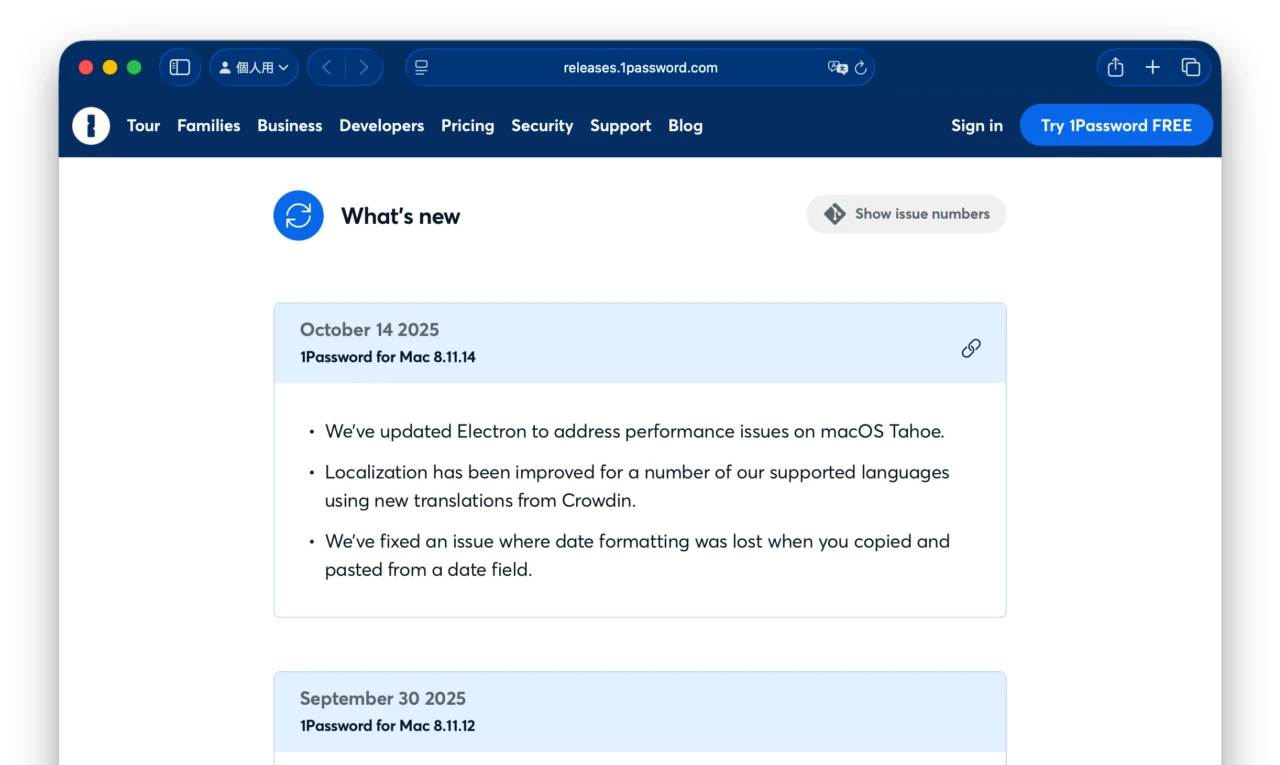Select Security in the navigation bar
Image resolution: width=1280 pixels, height=765 pixels.
(542, 125)
